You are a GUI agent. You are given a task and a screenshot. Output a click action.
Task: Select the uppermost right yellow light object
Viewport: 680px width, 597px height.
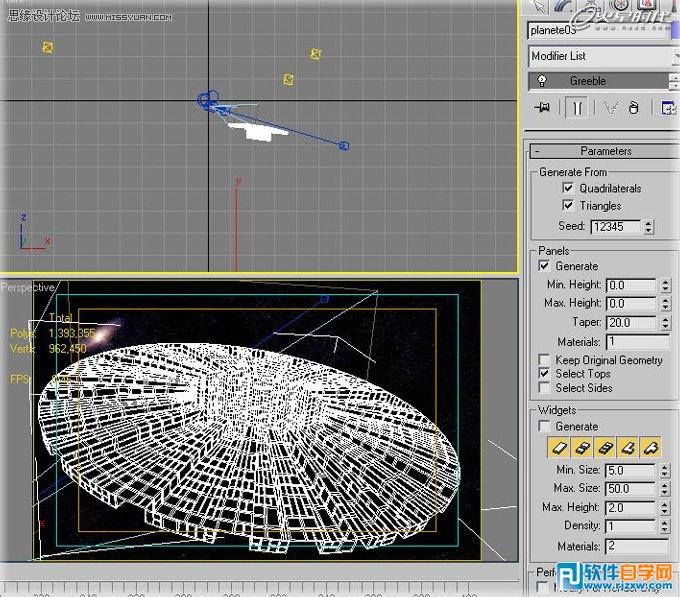point(316,54)
